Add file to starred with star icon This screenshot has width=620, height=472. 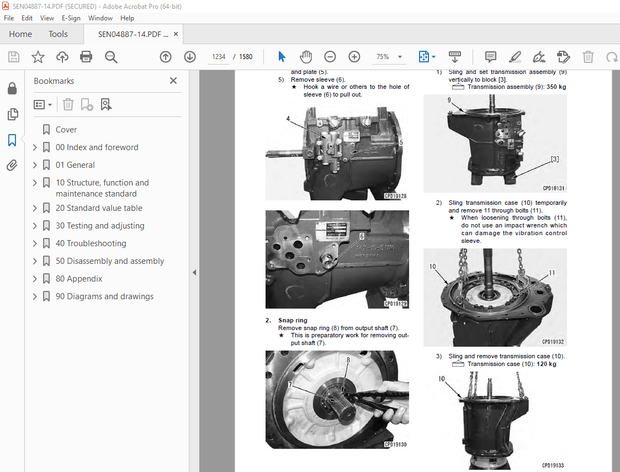coord(38,57)
